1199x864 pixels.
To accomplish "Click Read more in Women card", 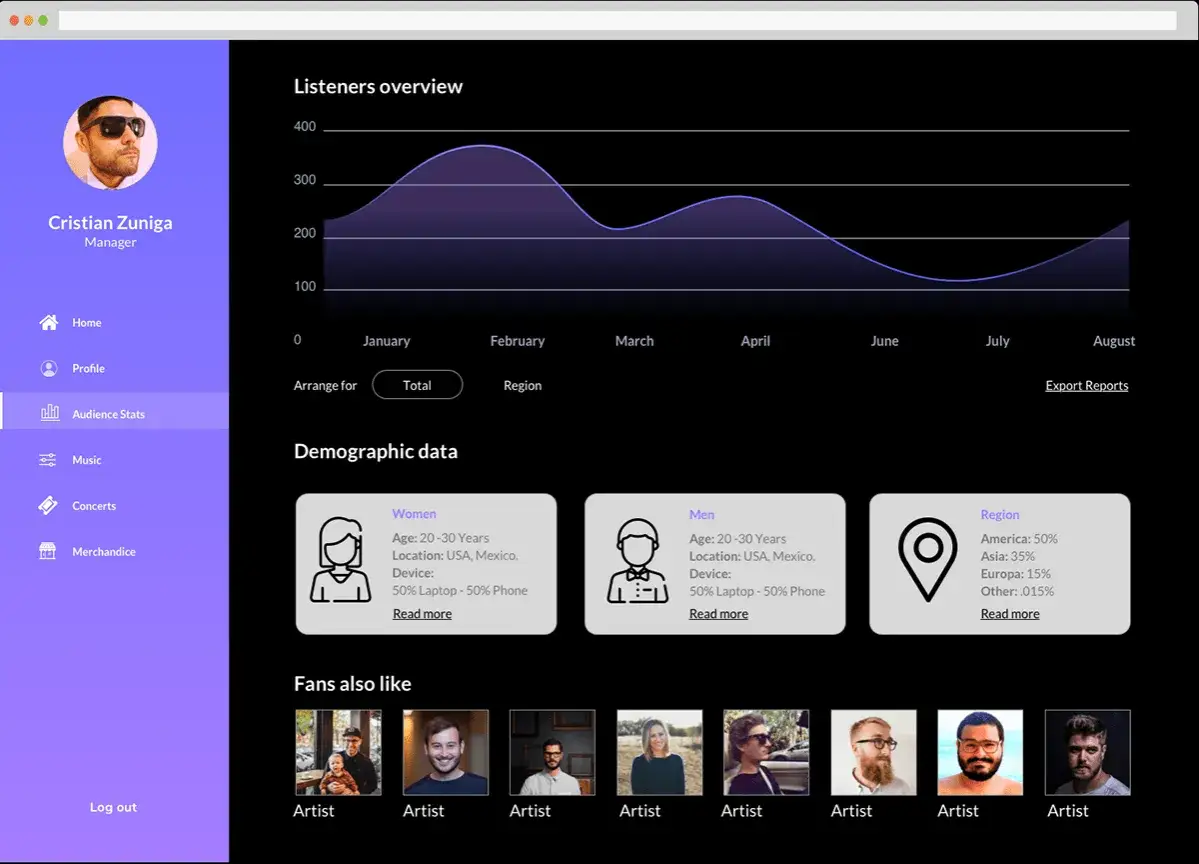I will pyautogui.click(x=422, y=614).
